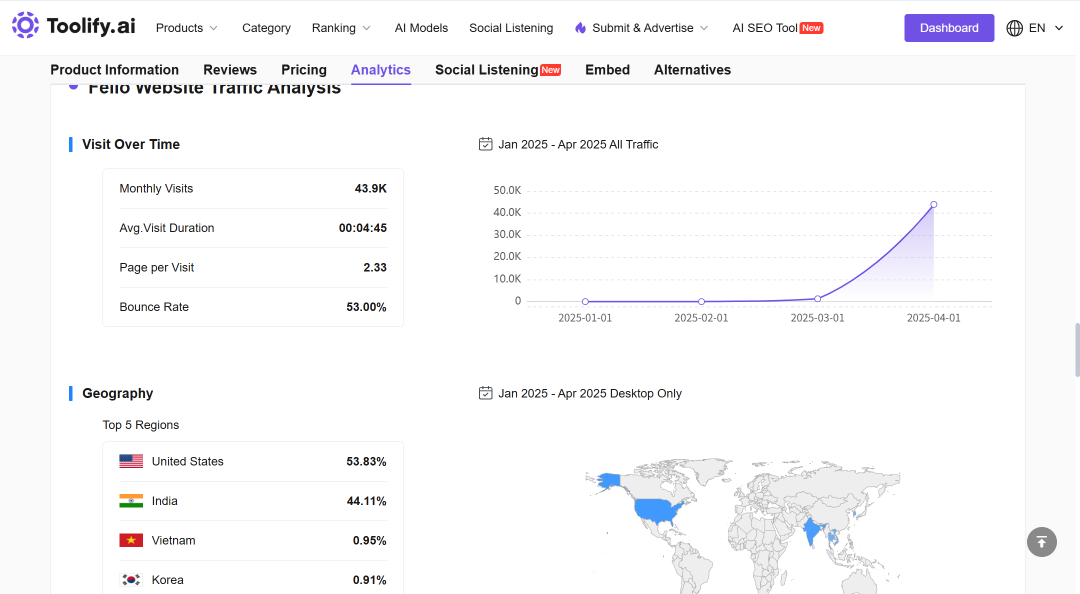Click the flame icon beside Submit & Advertise

[581, 28]
